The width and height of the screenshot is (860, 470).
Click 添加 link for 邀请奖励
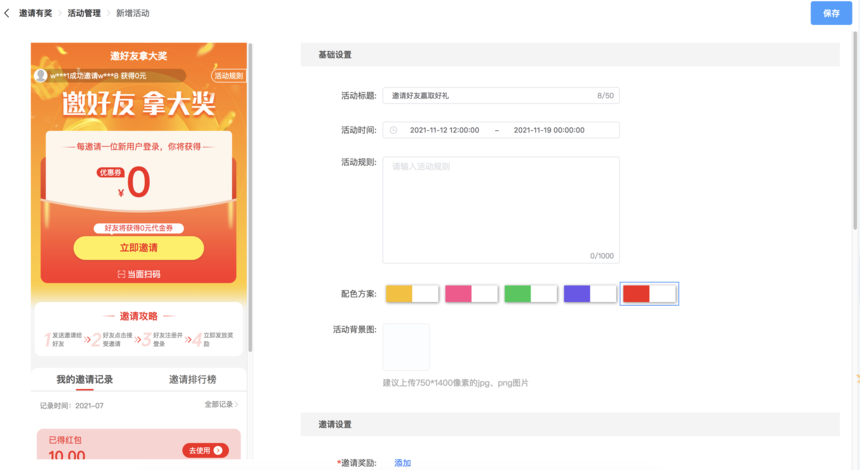coord(403,463)
